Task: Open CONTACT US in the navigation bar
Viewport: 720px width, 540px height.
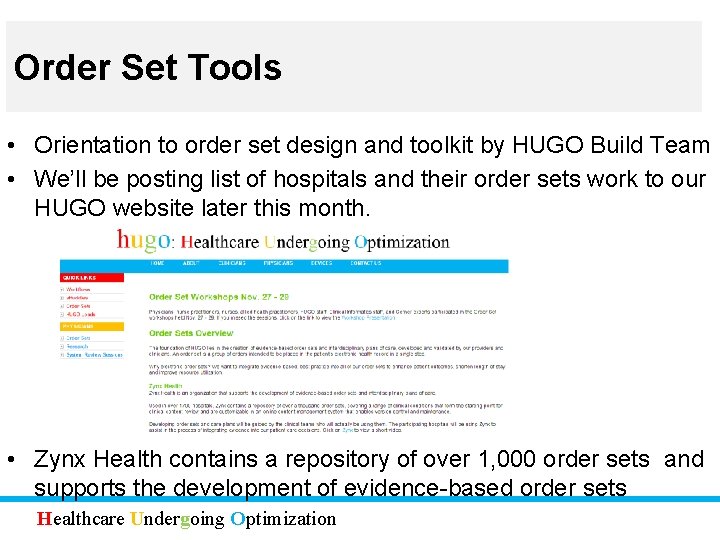Action: click(x=366, y=263)
